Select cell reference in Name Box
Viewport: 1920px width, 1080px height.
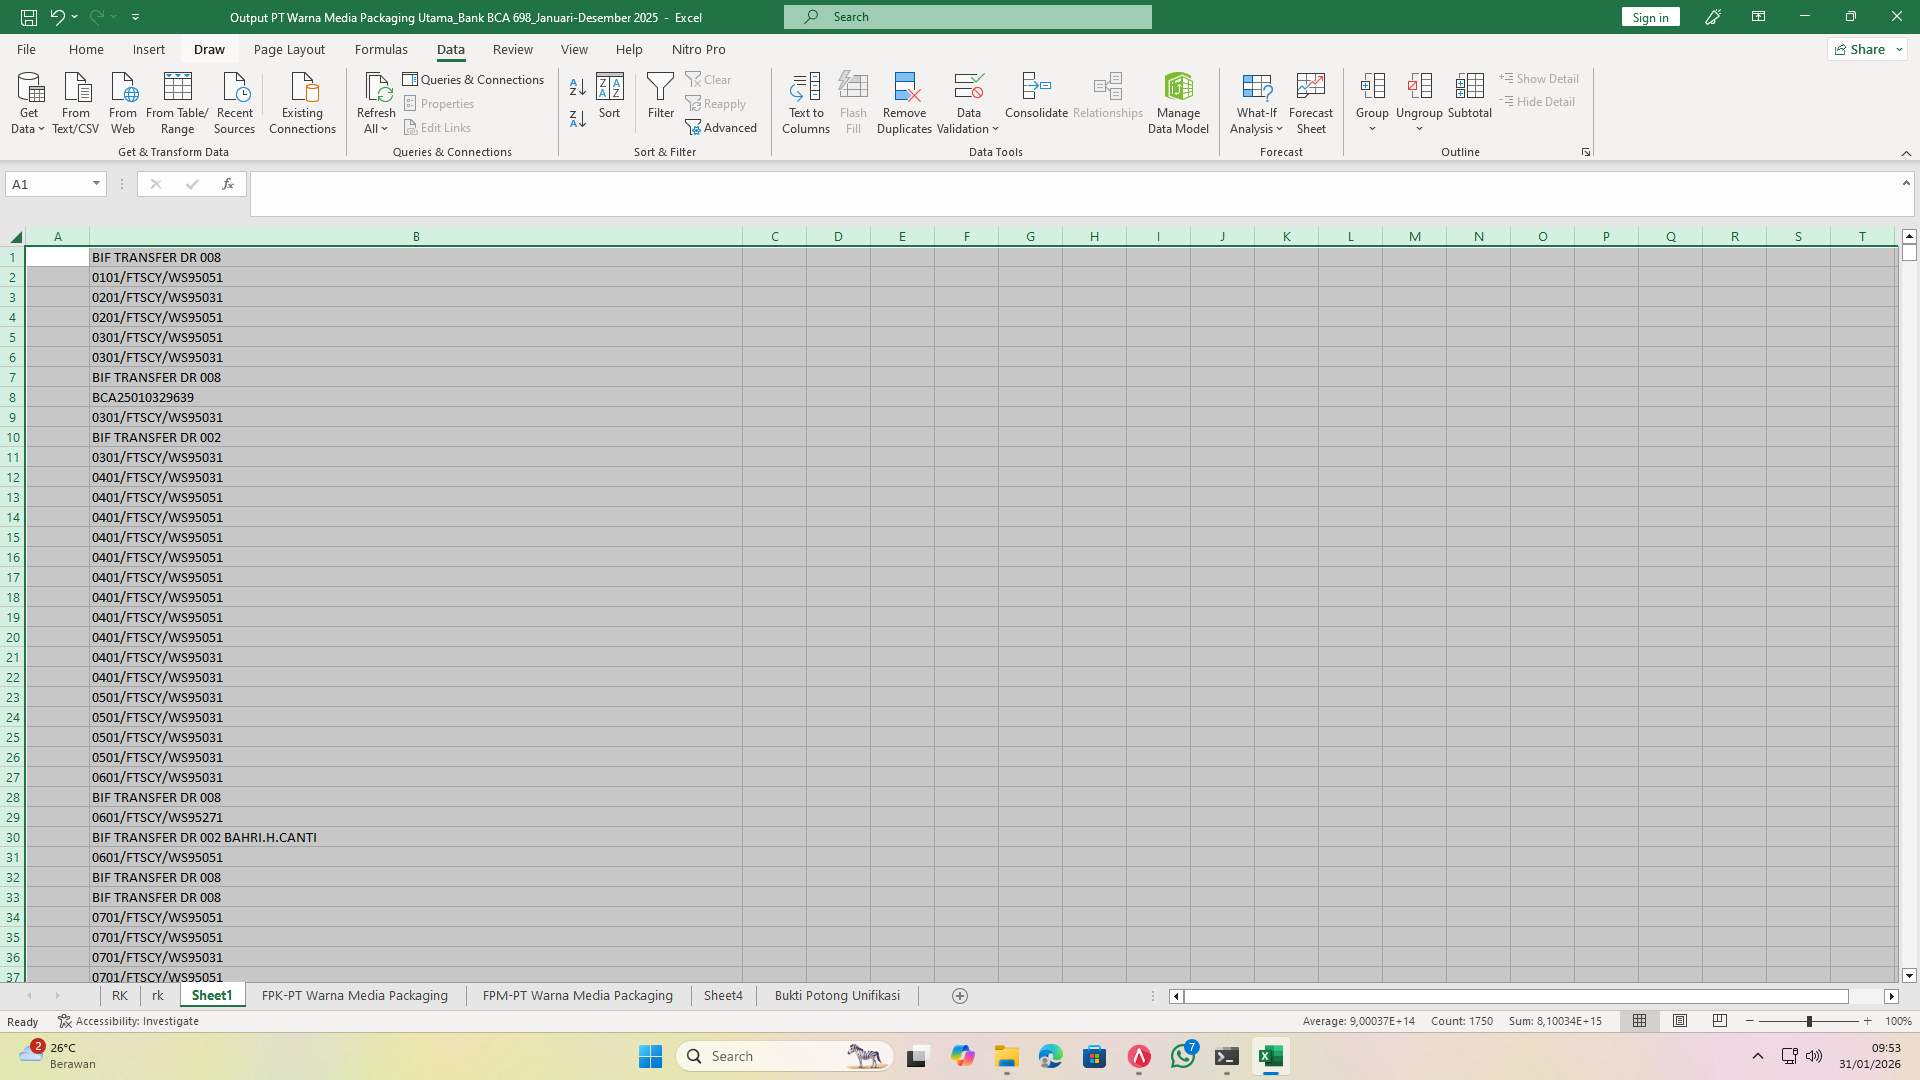[48, 183]
